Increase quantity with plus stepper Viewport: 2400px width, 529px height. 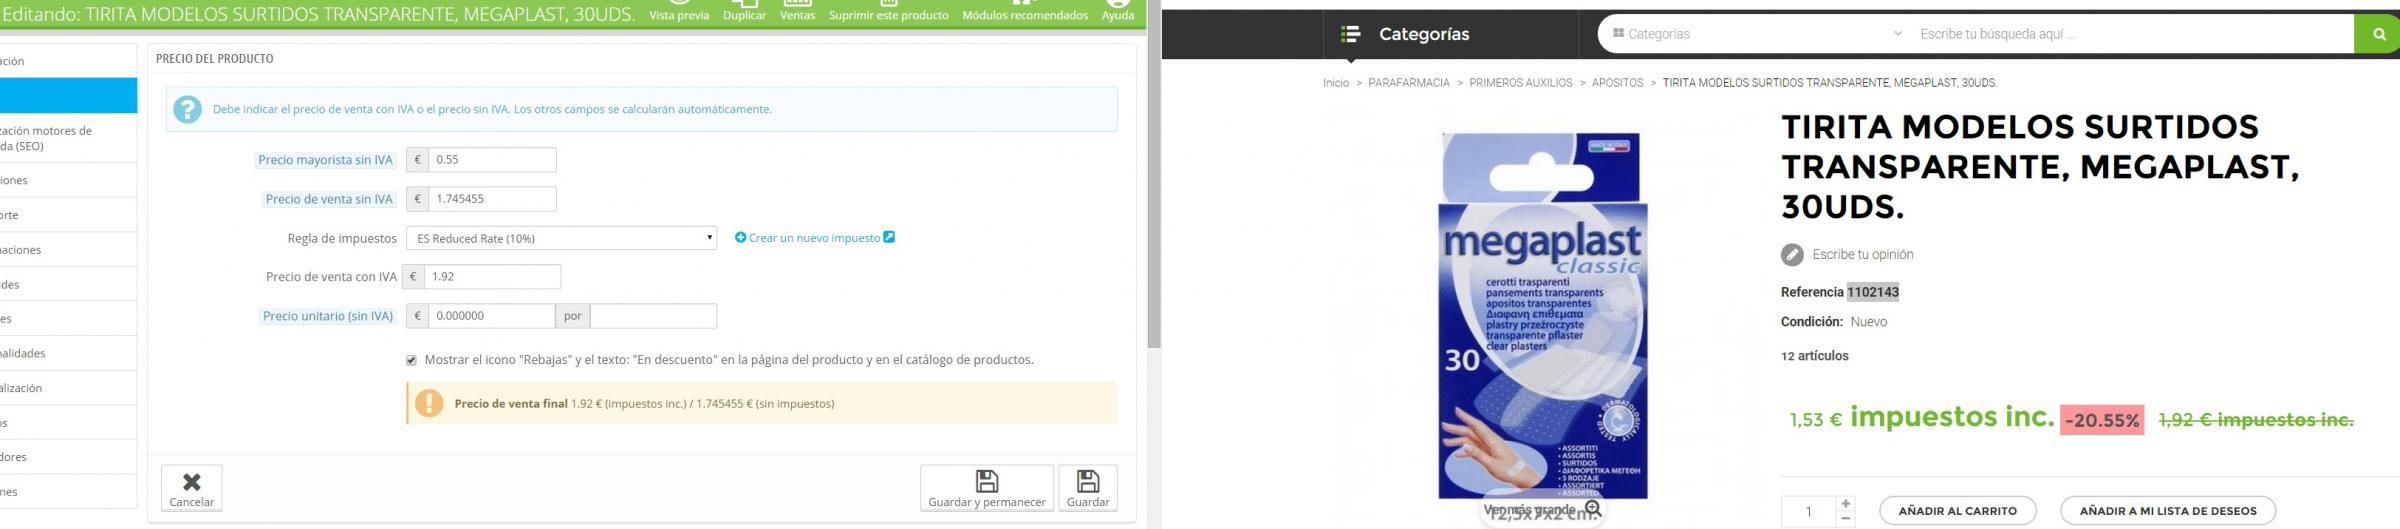coord(1846,503)
